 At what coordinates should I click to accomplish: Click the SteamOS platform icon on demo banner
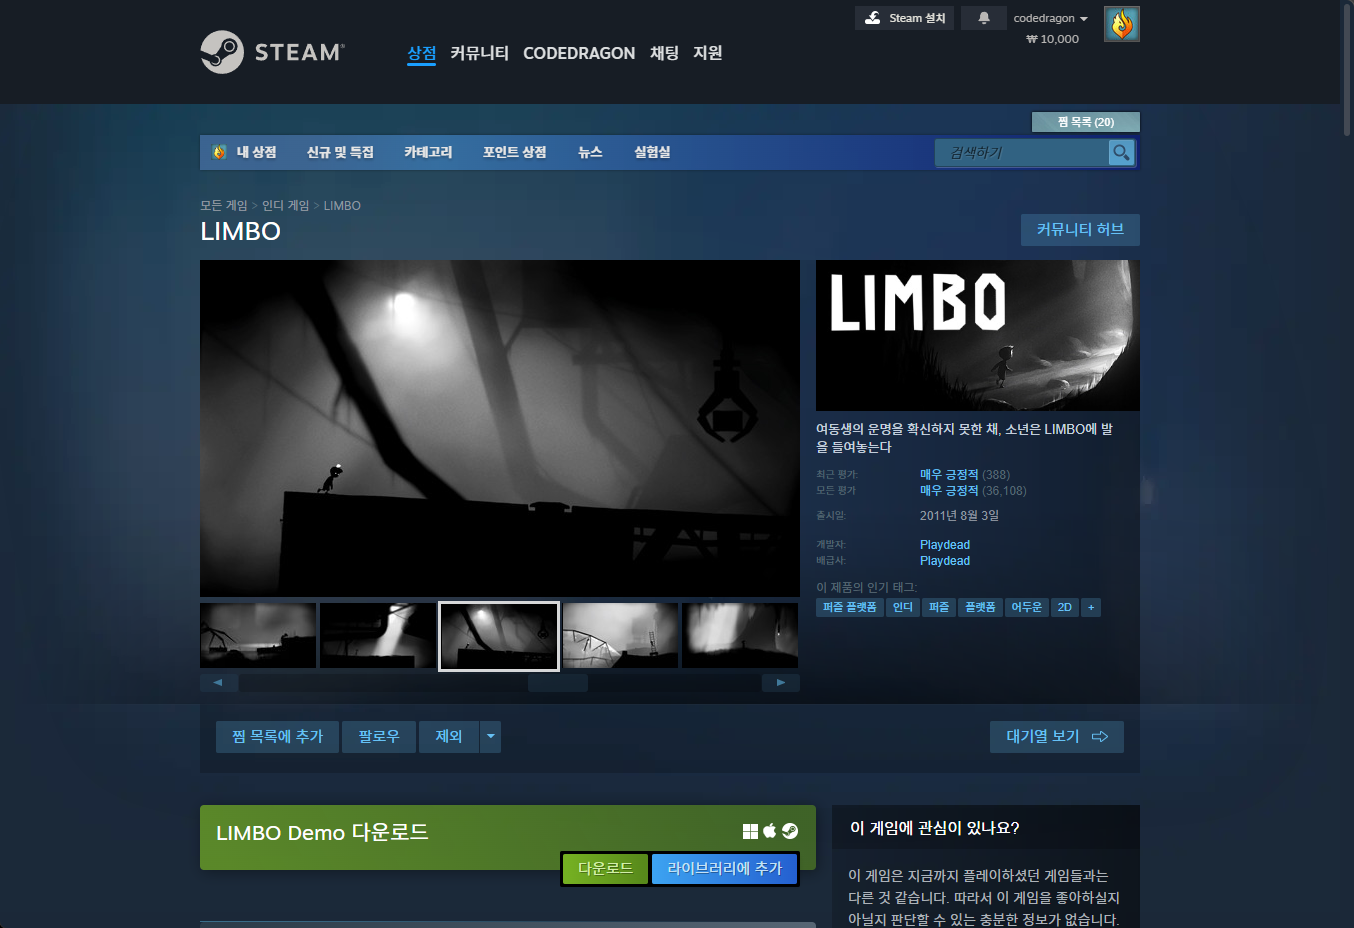790,831
